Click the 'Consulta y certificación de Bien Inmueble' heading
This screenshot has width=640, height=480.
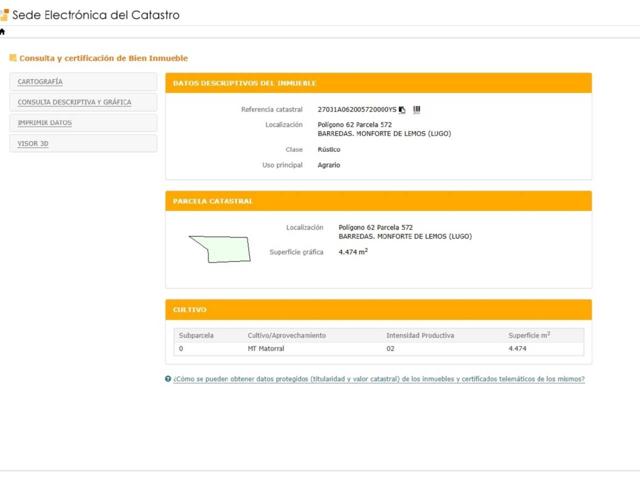point(103,58)
